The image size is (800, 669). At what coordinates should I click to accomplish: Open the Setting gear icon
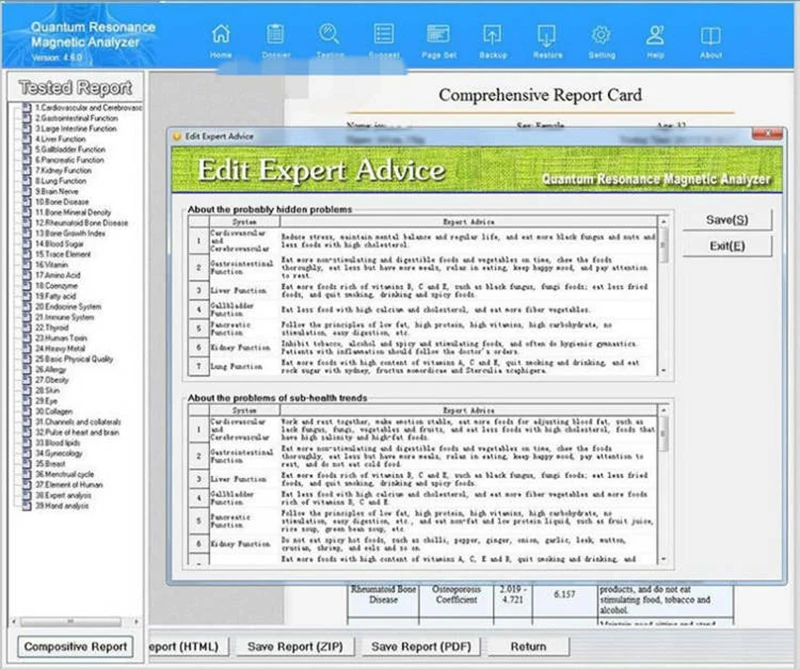click(601, 34)
